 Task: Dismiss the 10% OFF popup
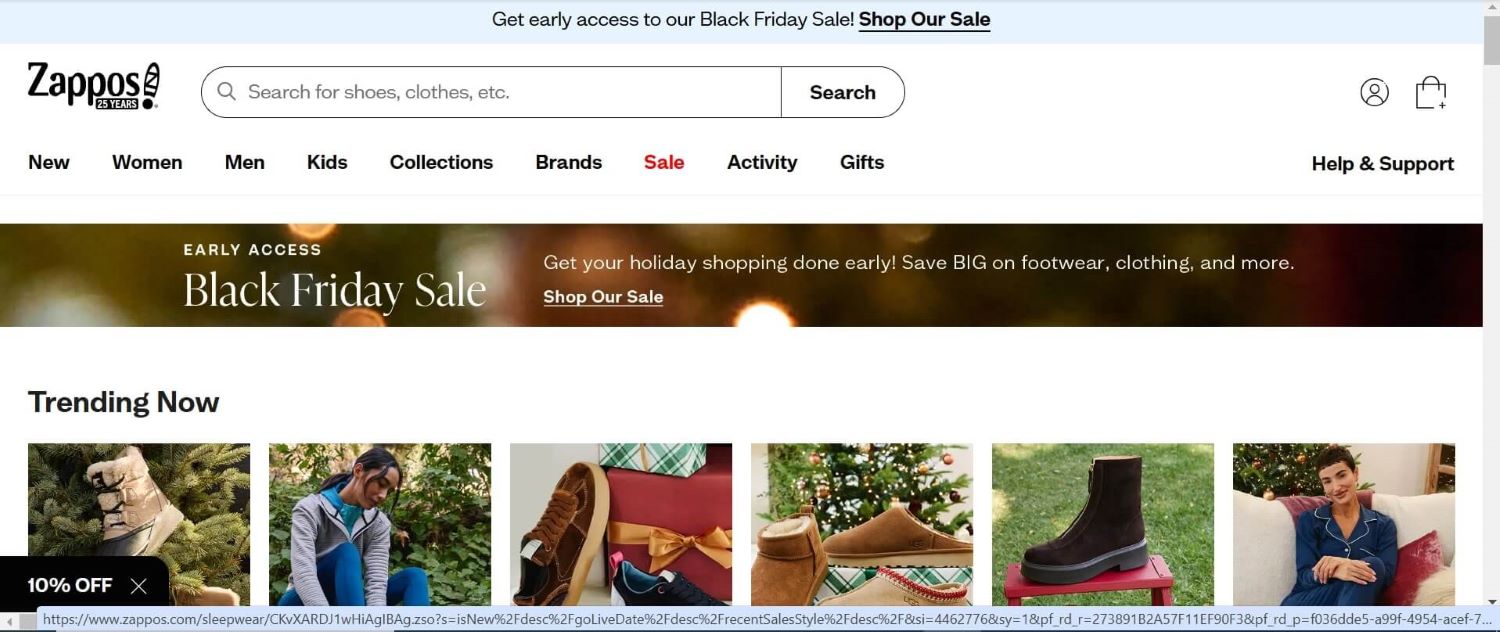pyautogui.click(x=139, y=586)
